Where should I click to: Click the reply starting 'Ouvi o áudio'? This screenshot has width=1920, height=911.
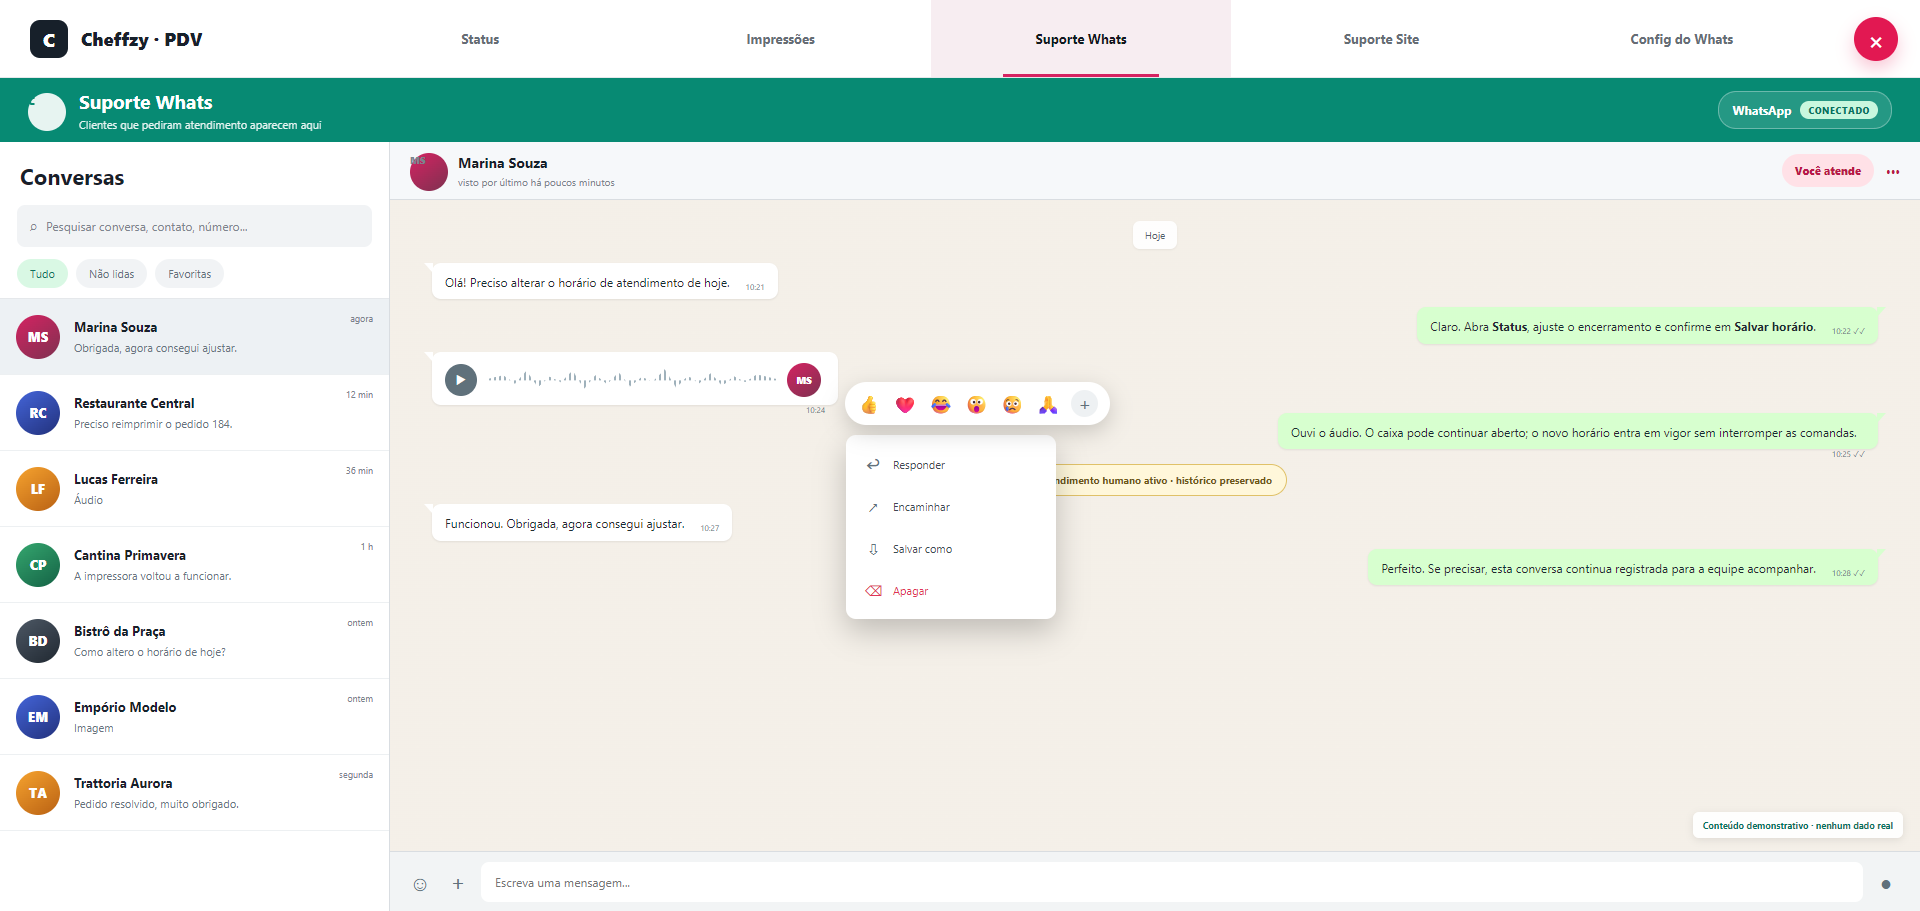click(1578, 433)
